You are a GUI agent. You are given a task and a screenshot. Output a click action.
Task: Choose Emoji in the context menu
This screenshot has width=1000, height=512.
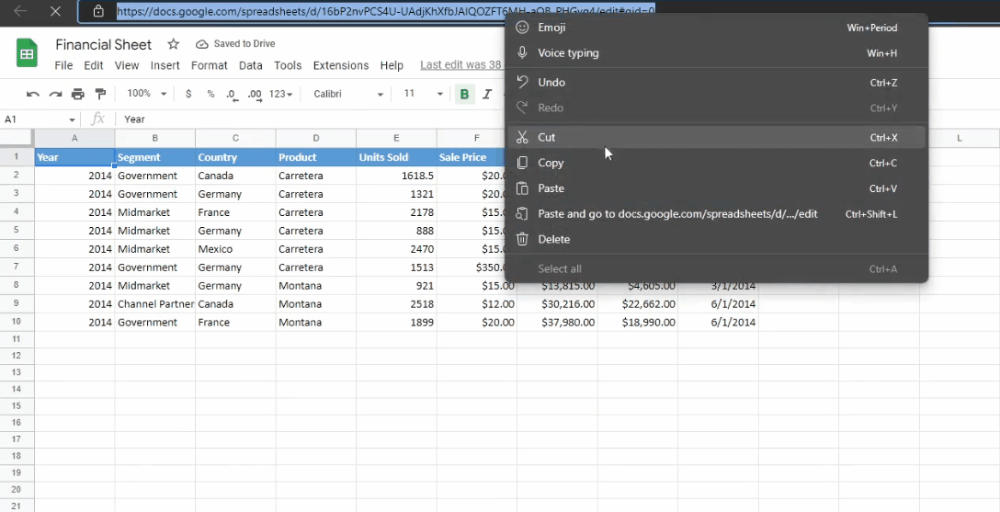click(x=716, y=28)
